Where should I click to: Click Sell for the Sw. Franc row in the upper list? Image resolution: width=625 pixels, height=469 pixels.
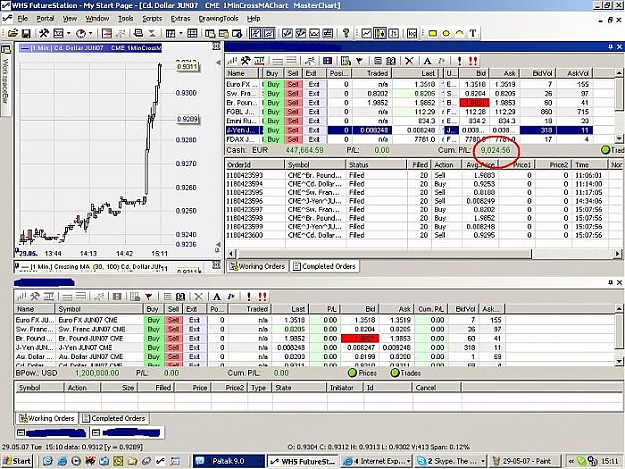pyautogui.click(x=293, y=94)
